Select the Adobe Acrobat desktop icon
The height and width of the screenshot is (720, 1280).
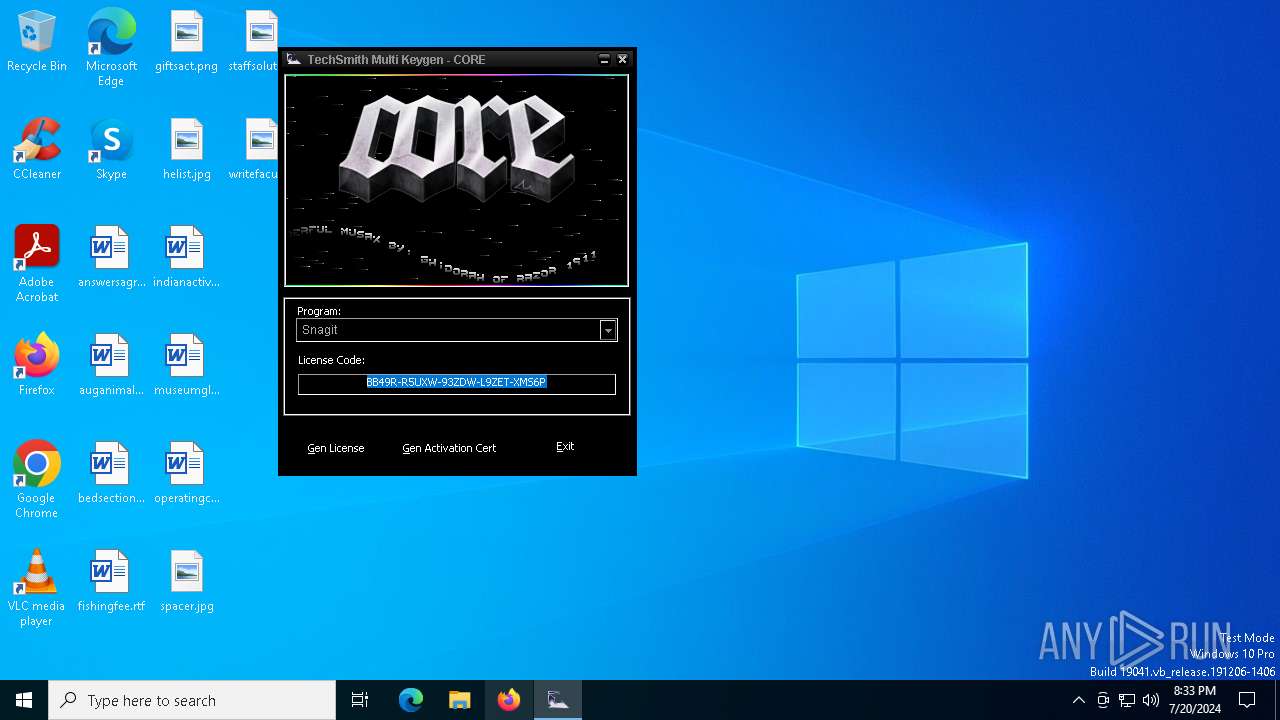pyautogui.click(x=37, y=264)
